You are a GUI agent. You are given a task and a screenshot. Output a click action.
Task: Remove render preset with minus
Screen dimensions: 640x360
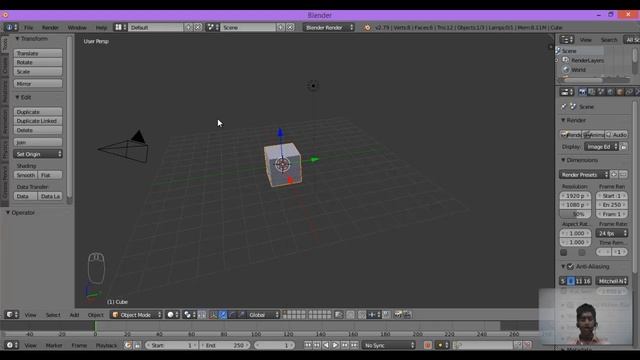(x=623, y=175)
